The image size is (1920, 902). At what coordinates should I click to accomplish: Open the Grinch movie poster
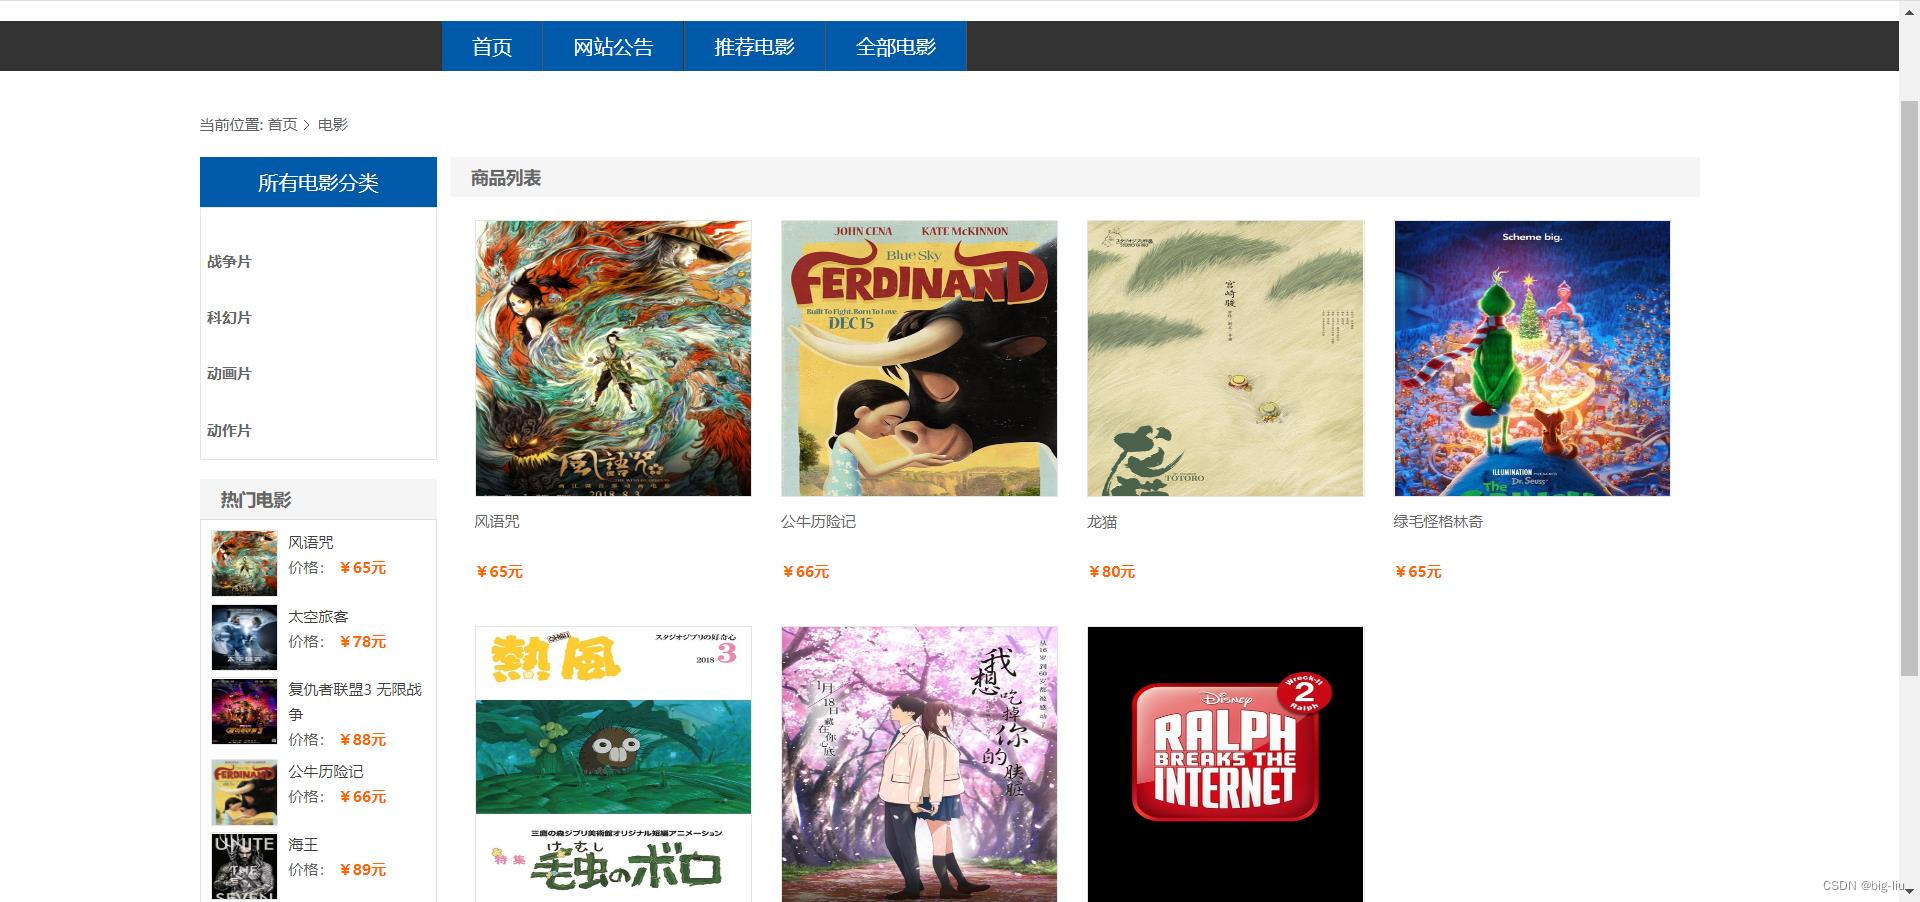coord(1532,358)
